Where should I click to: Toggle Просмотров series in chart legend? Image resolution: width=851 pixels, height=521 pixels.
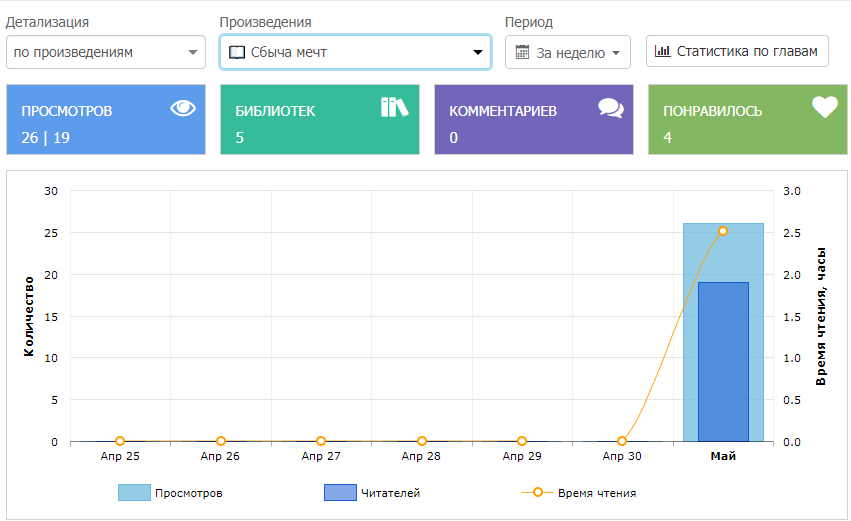point(170,493)
